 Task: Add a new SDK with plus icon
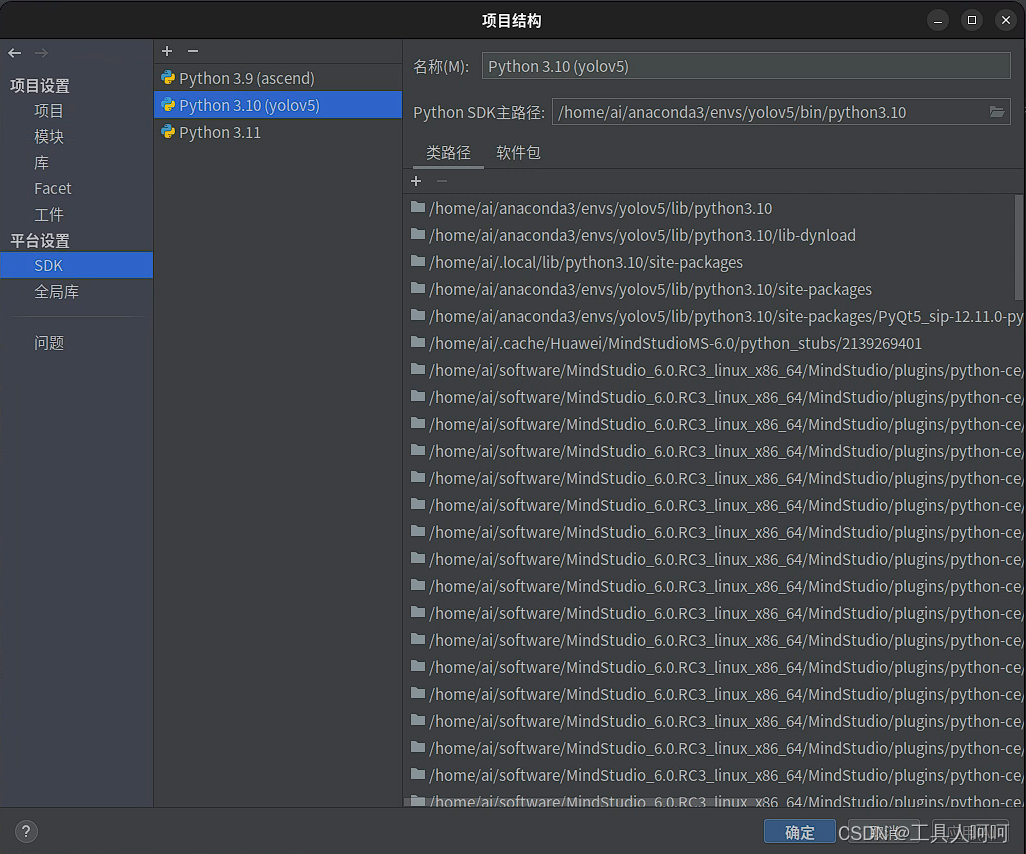pos(167,51)
